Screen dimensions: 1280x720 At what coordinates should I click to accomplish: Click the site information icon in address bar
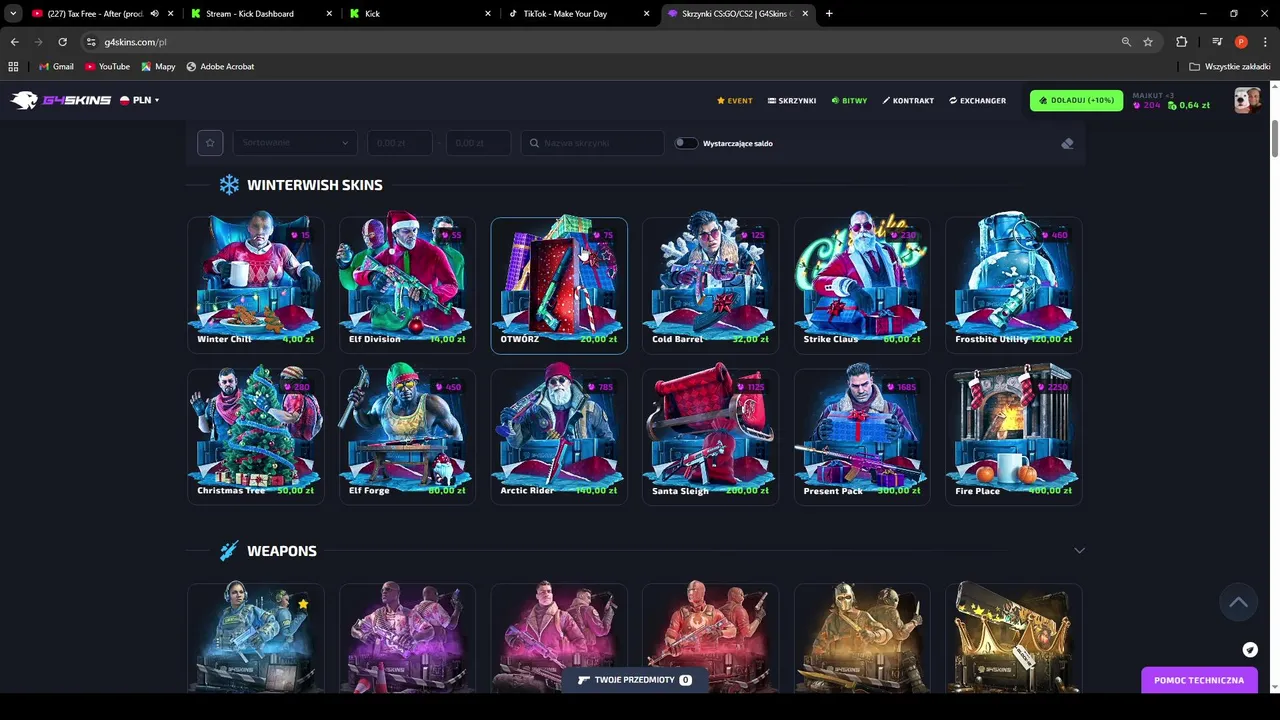(91, 42)
